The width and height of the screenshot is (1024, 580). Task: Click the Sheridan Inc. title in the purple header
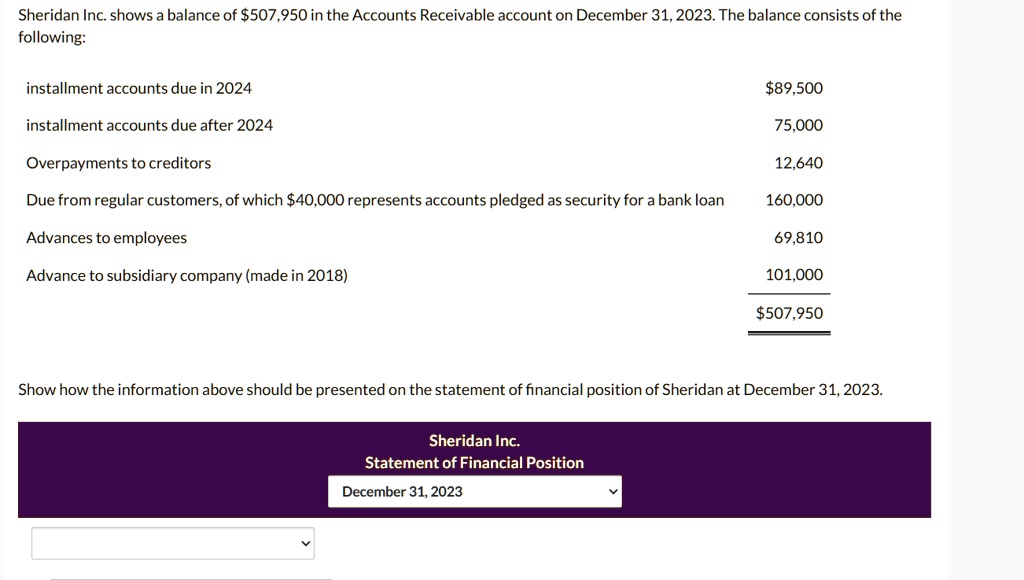click(x=475, y=441)
